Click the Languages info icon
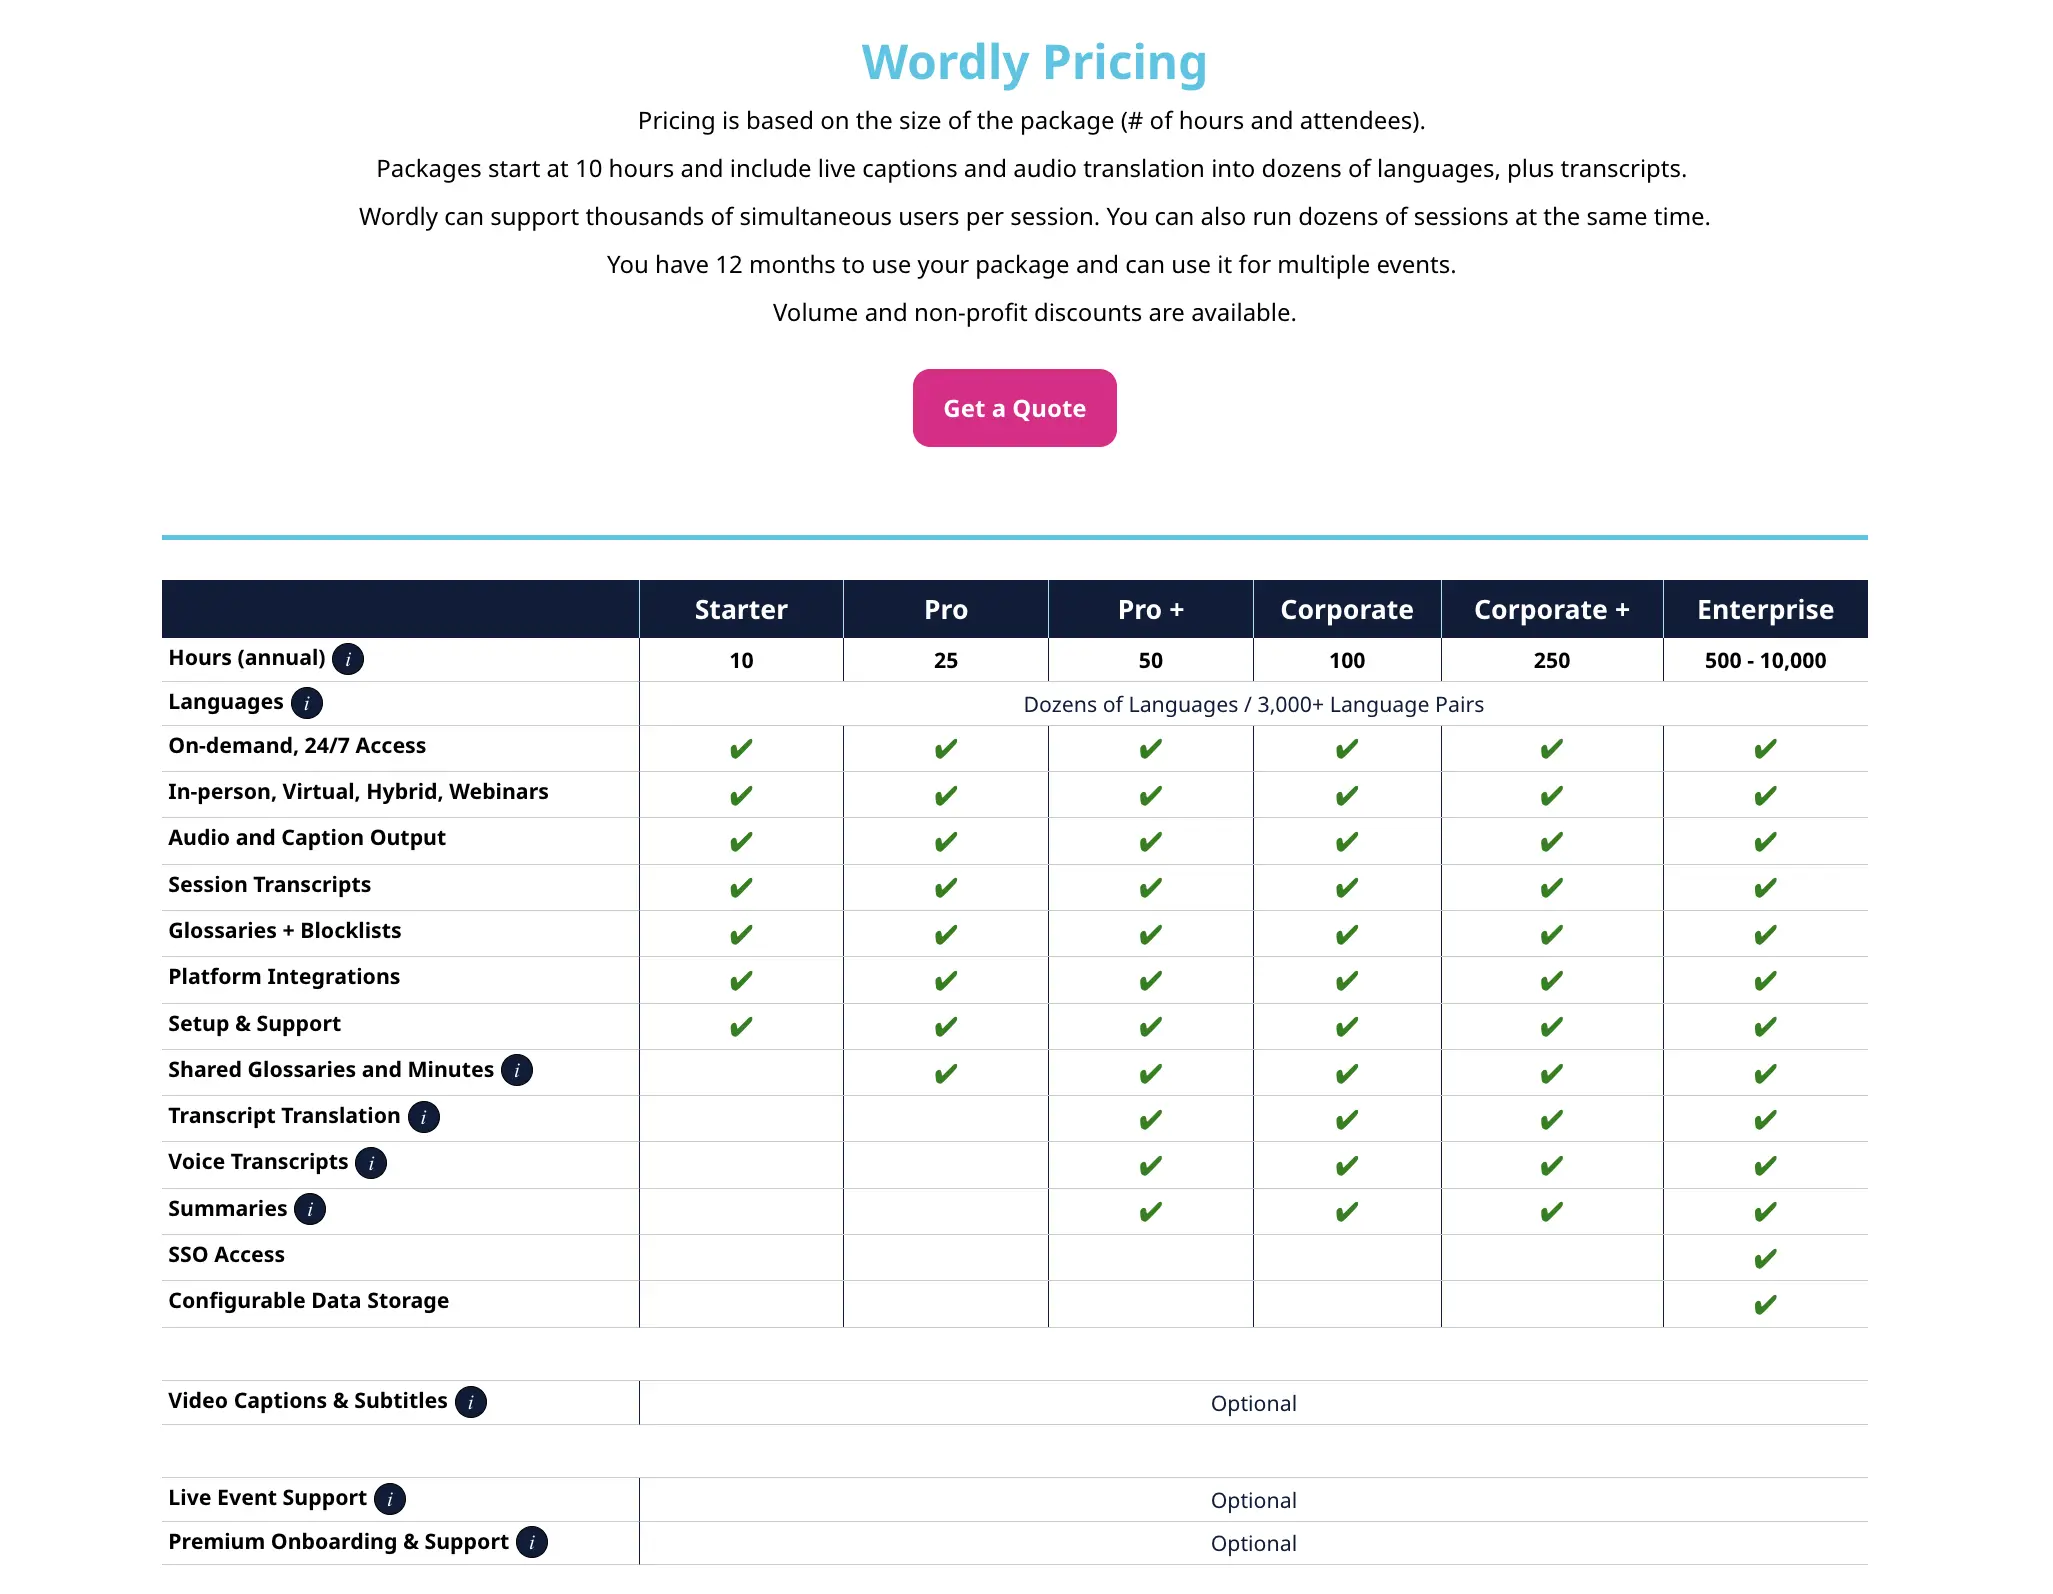This screenshot has width=2053, height=1594. tap(306, 702)
